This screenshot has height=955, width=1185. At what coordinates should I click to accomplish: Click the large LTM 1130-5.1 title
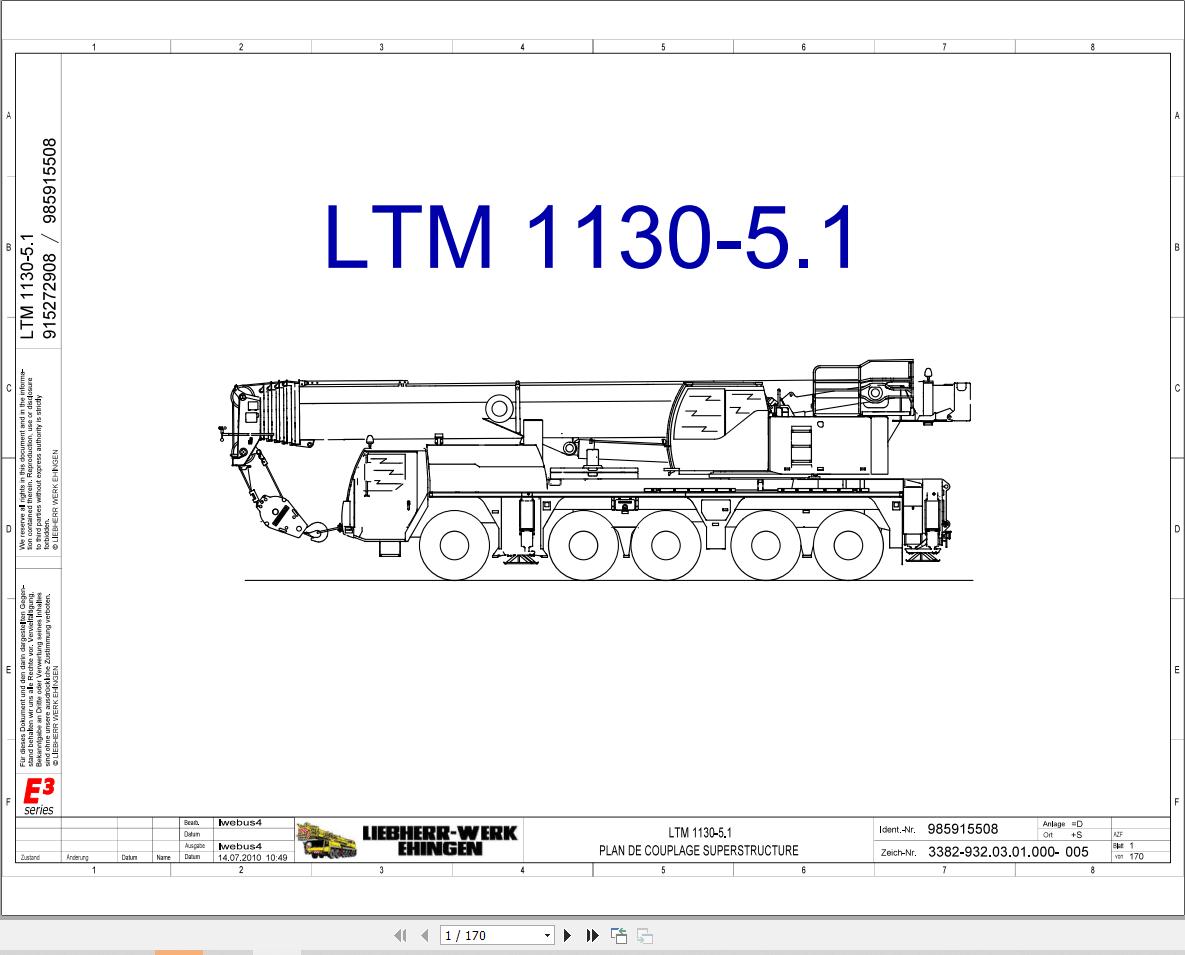590,236
